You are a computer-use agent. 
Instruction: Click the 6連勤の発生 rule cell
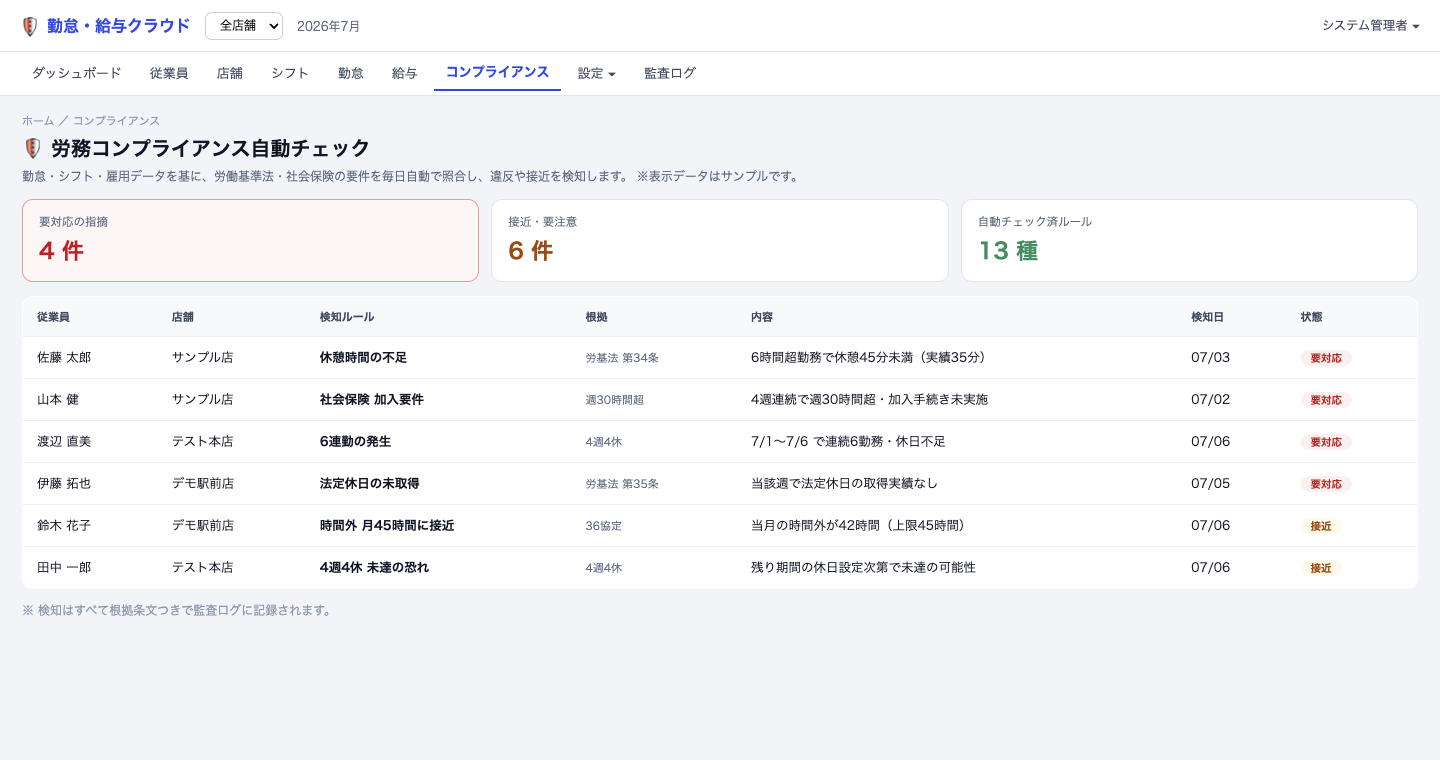pos(355,441)
